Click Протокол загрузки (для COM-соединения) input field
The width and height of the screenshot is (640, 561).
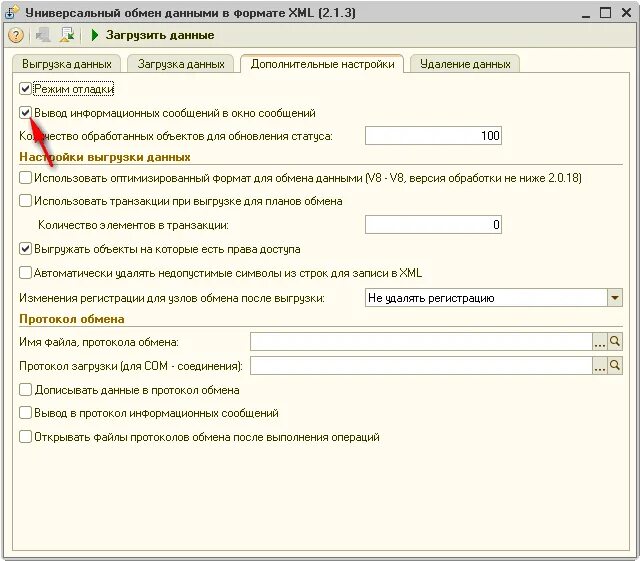click(x=421, y=365)
